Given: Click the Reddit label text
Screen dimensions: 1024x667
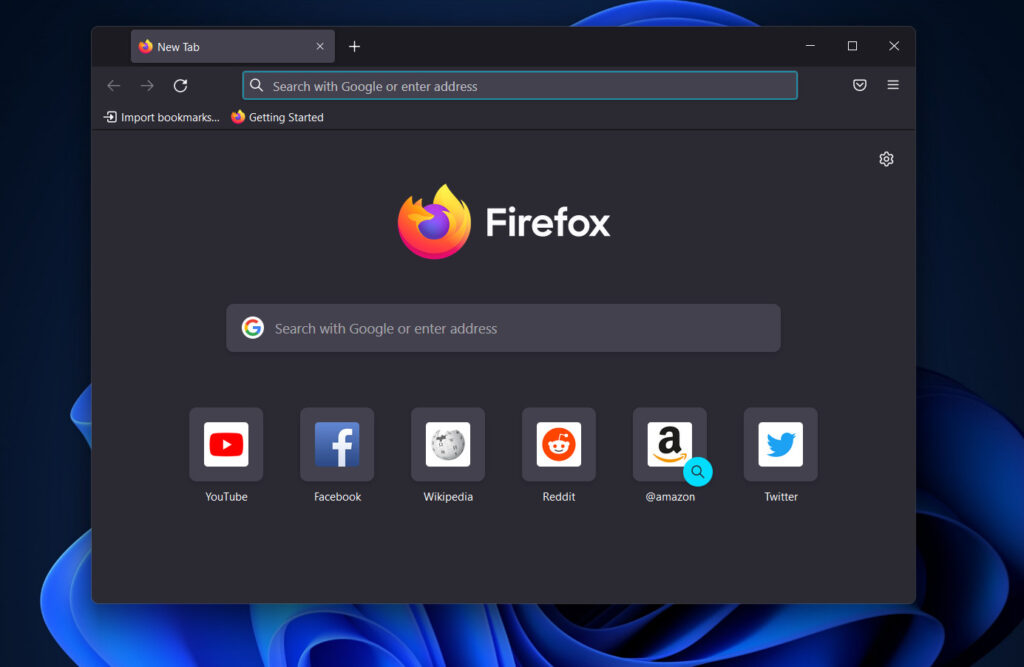Looking at the screenshot, I should tap(559, 496).
